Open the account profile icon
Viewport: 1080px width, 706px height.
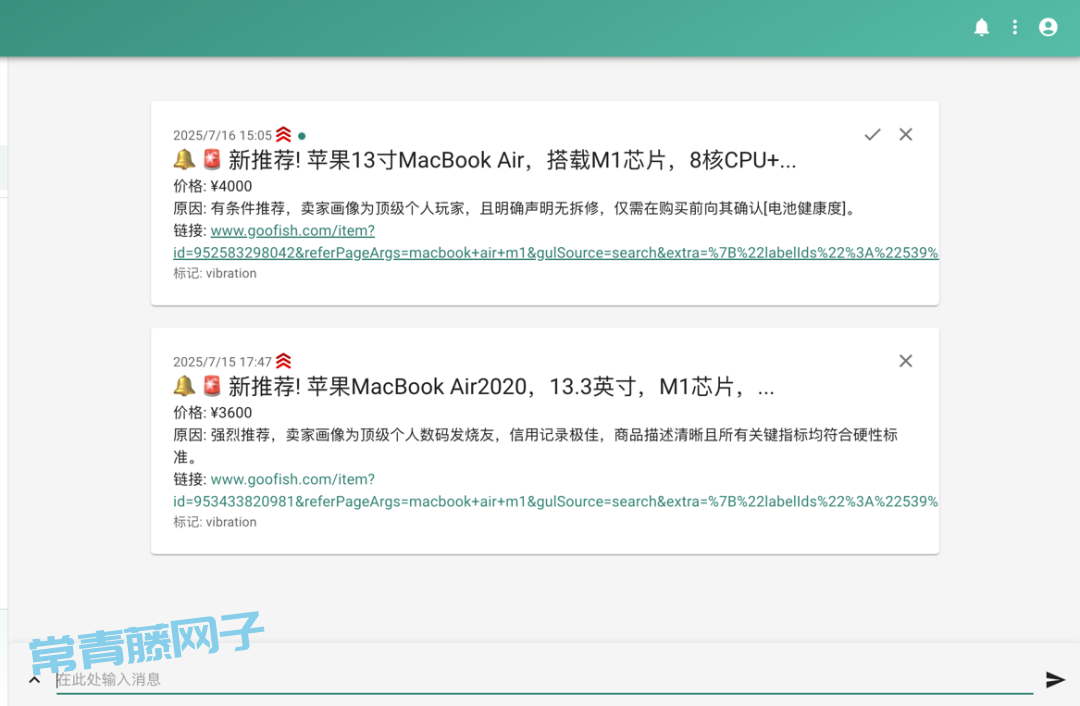[x=1048, y=28]
